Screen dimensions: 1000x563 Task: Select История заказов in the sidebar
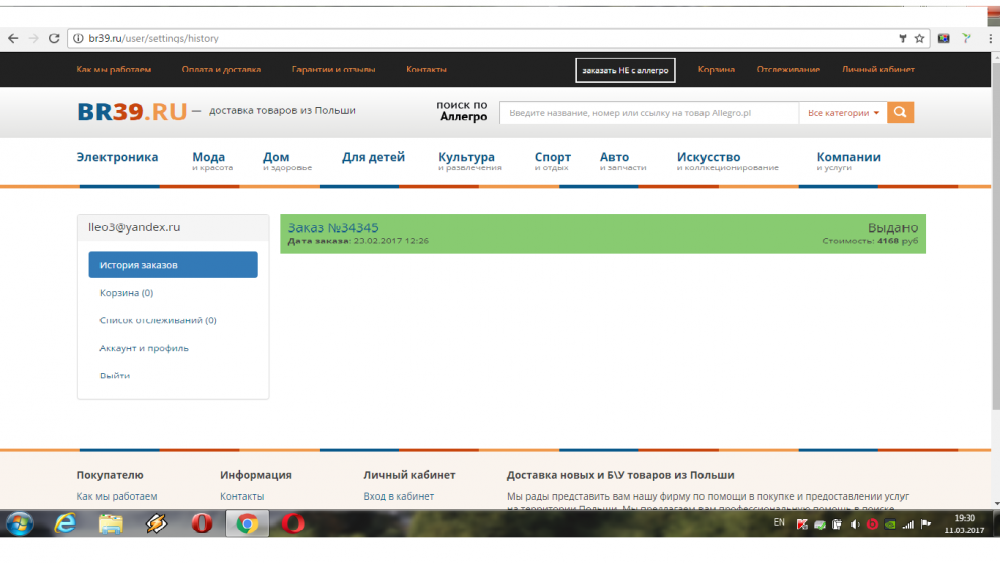click(173, 265)
